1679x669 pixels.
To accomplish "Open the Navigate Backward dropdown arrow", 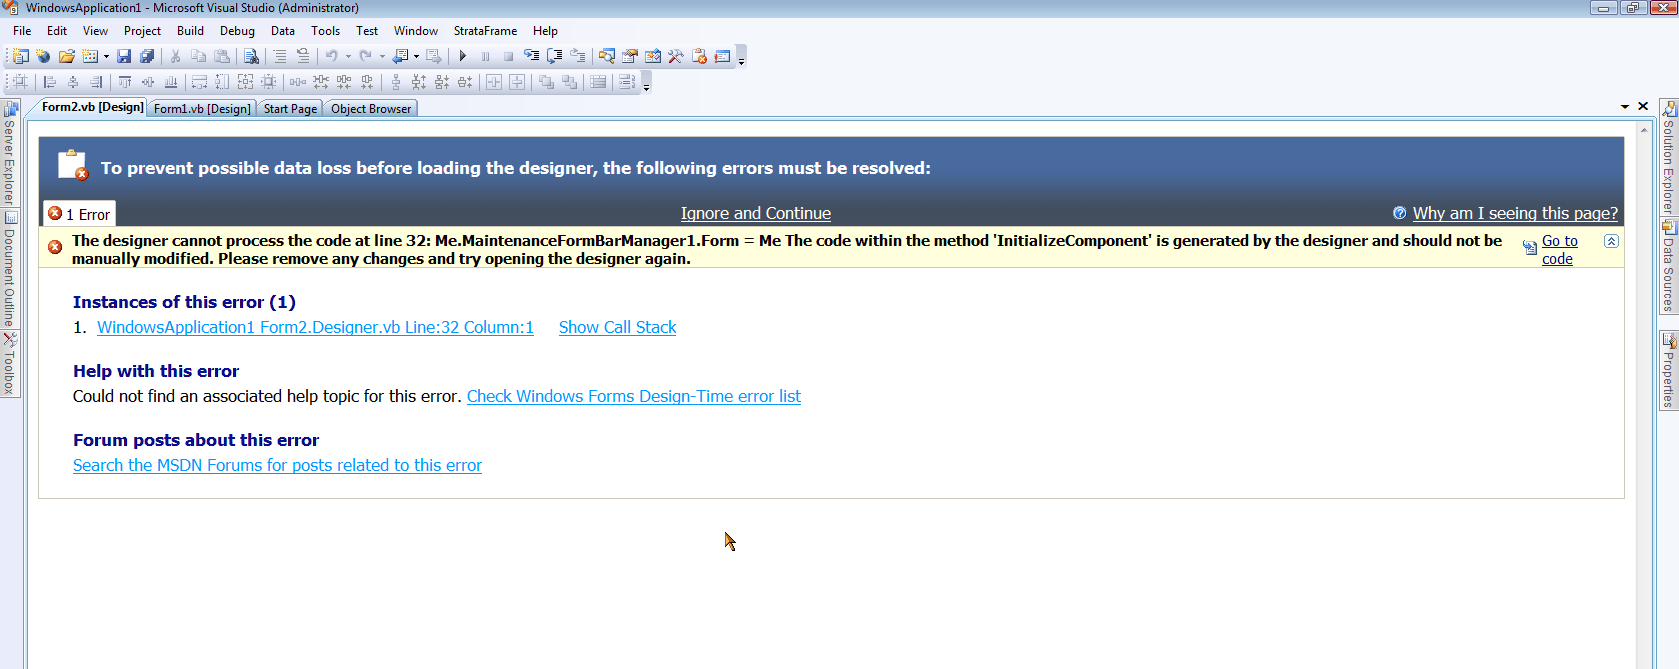I will (x=416, y=56).
